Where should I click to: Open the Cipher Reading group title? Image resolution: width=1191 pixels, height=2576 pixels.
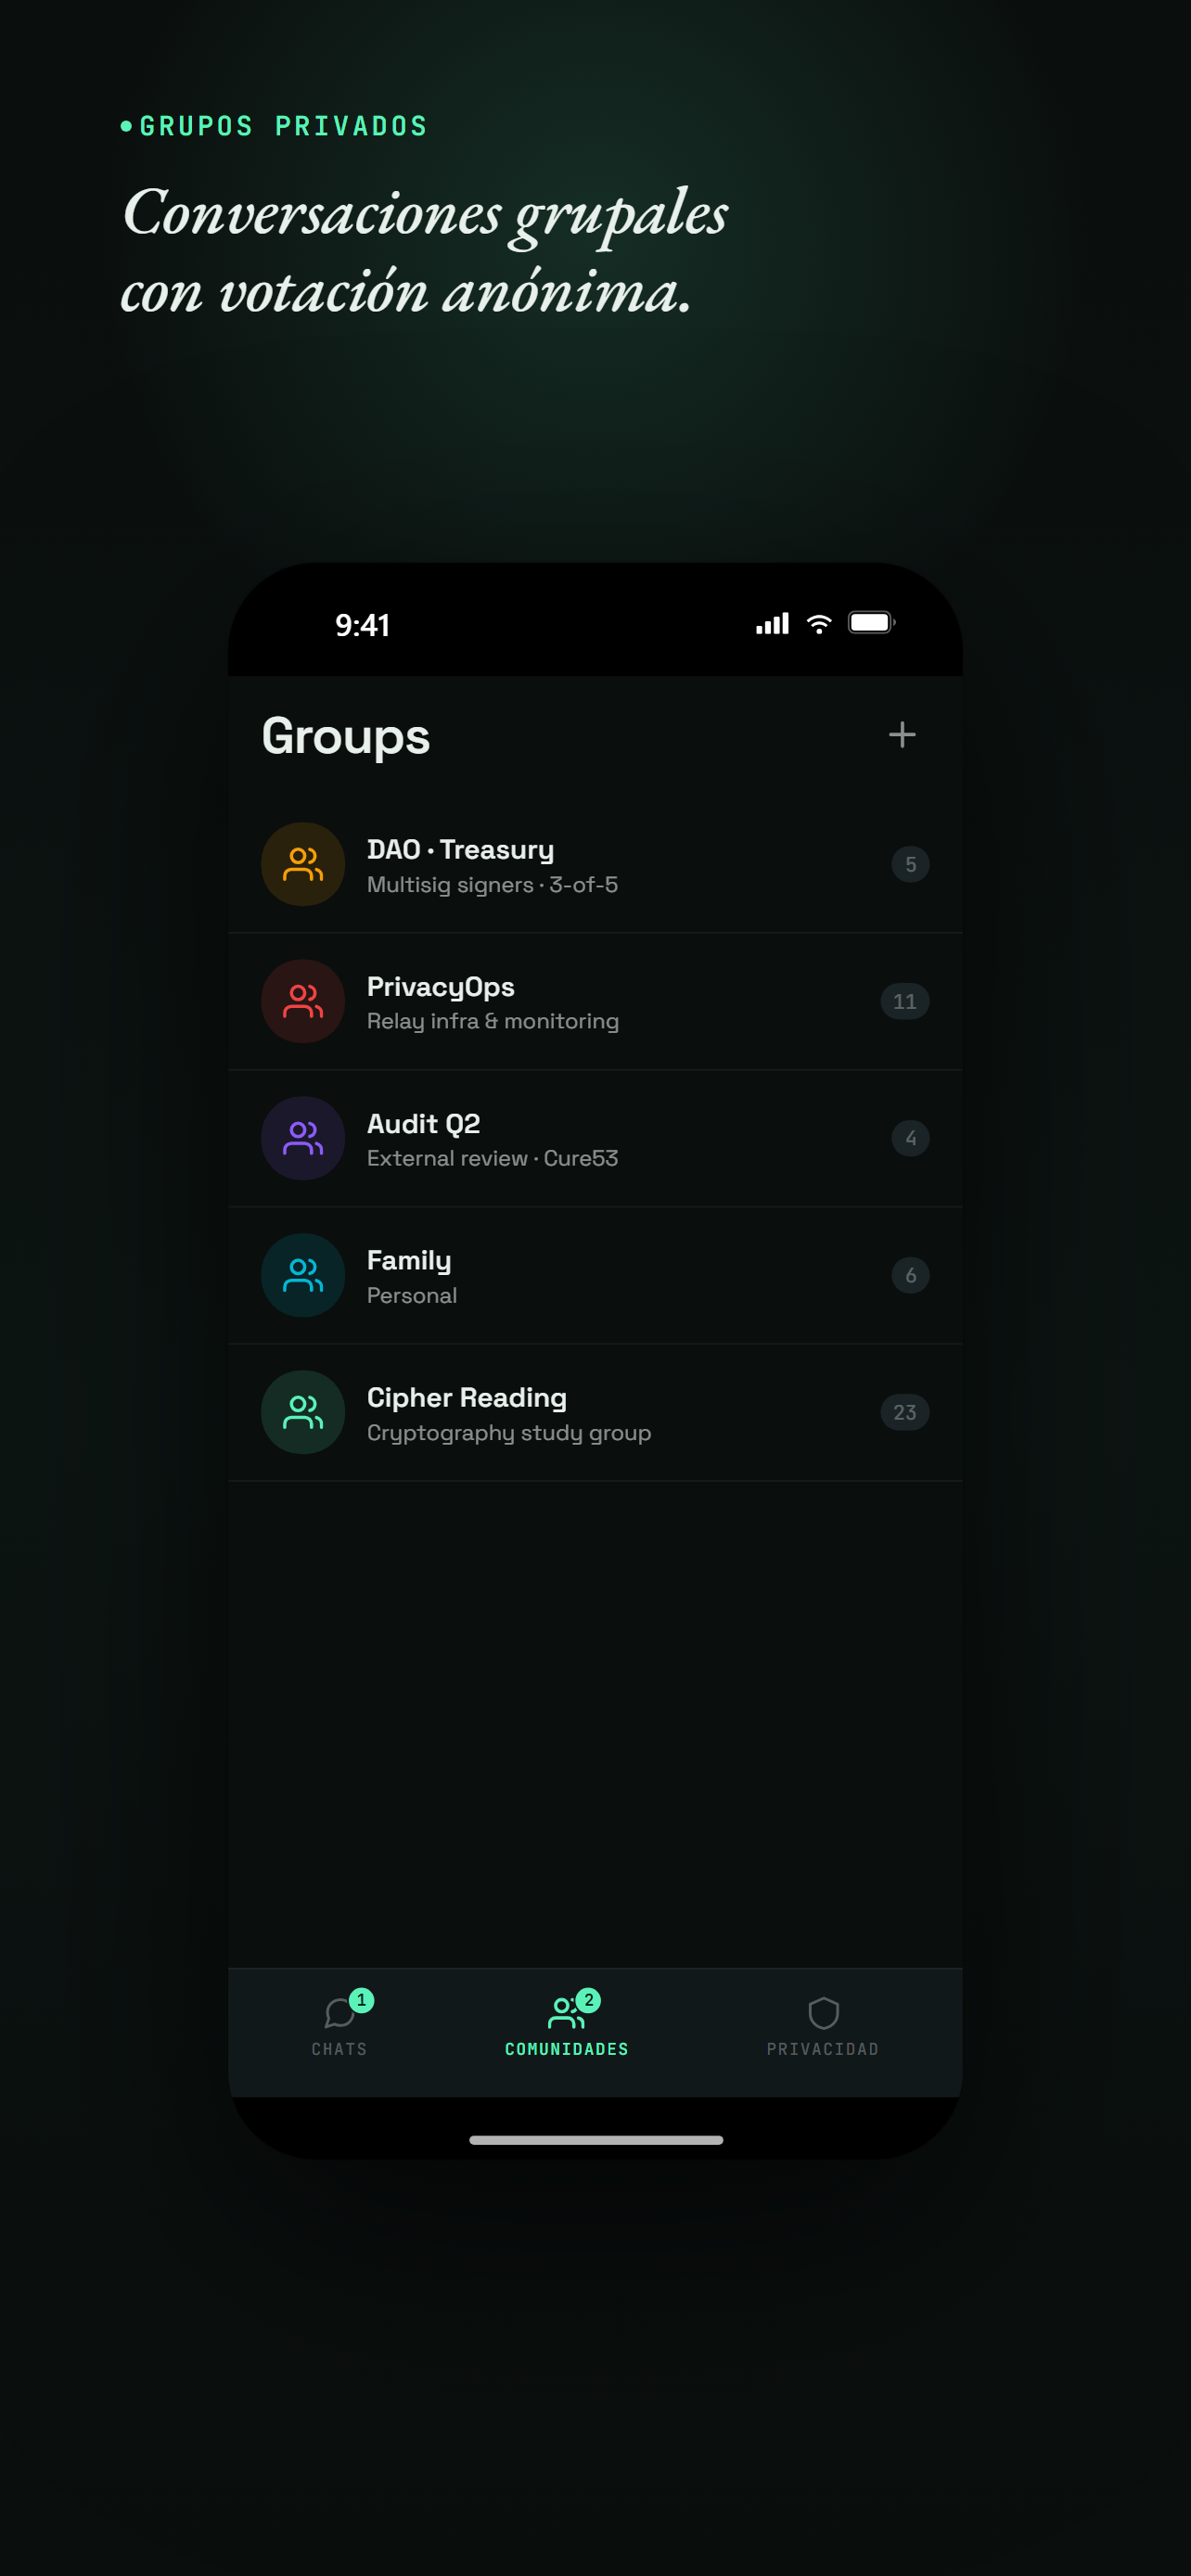pyautogui.click(x=467, y=1397)
